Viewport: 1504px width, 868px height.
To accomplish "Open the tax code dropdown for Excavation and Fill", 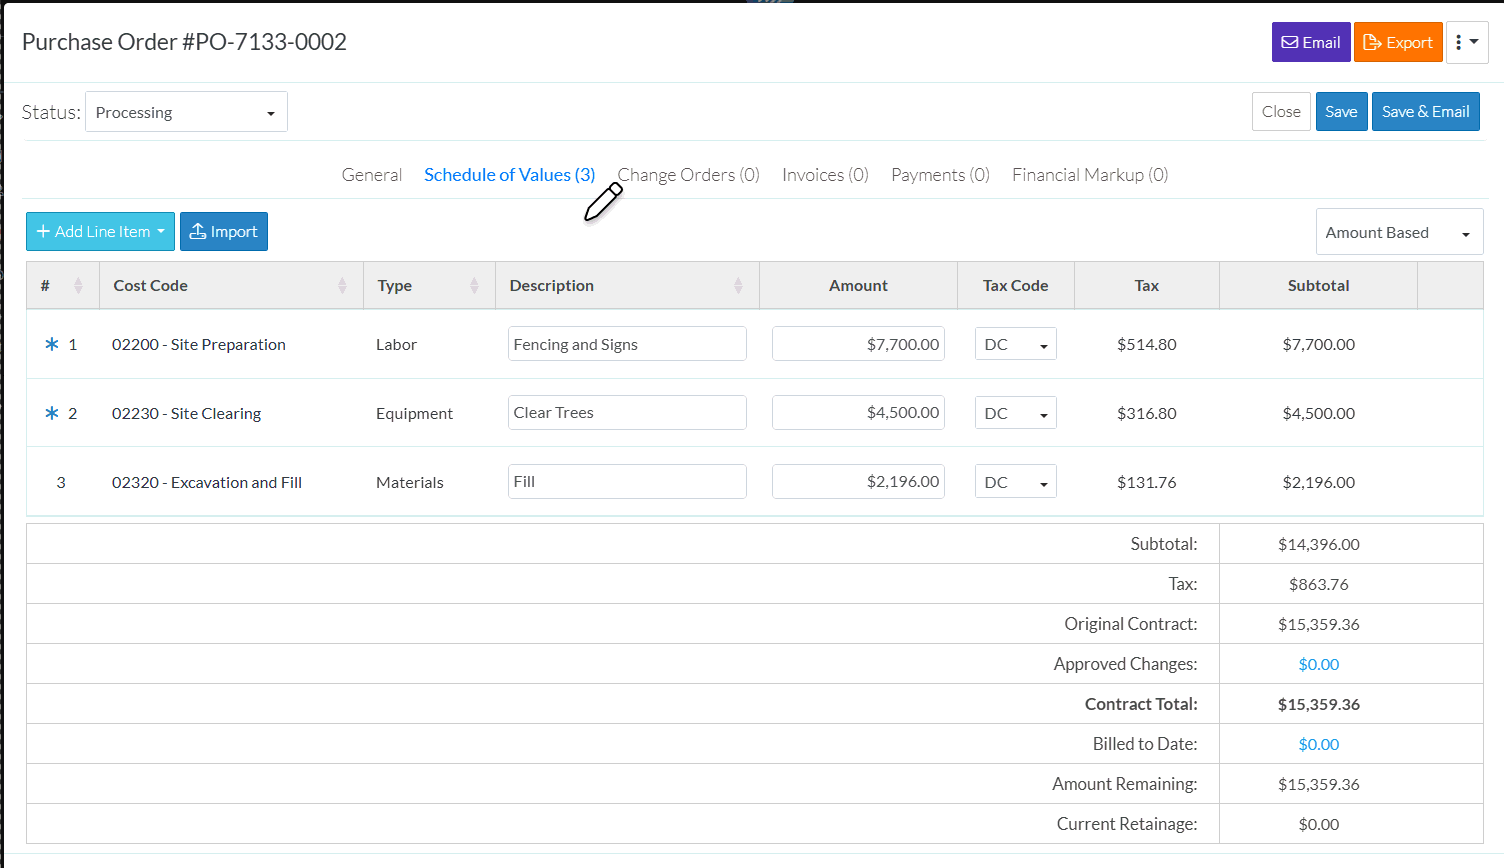I will click(1015, 482).
